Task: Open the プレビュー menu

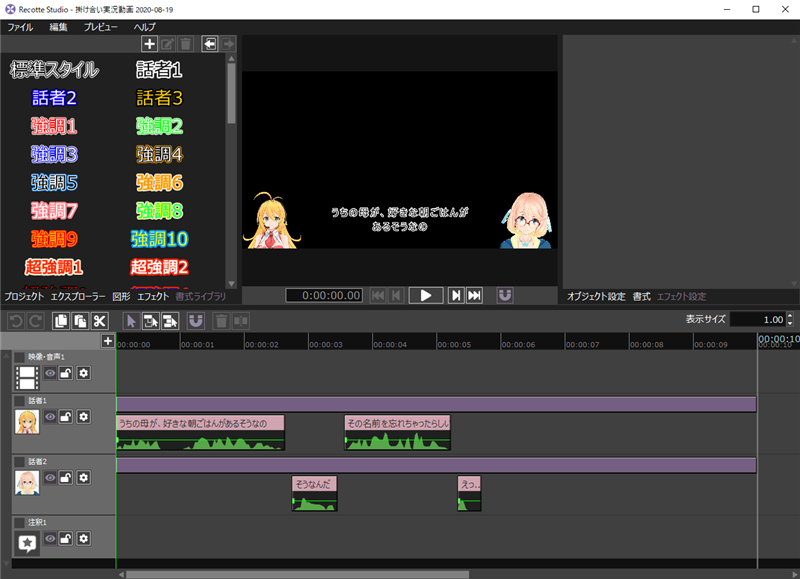Action: pyautogui.click(x=101, y=27)
